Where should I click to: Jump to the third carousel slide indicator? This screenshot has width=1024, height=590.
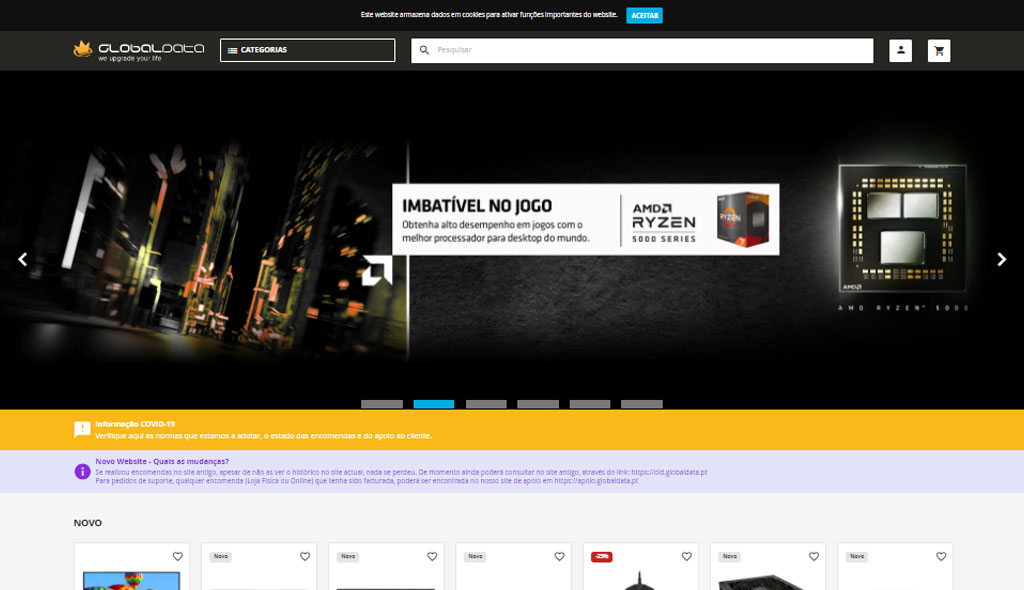(486, 404)
